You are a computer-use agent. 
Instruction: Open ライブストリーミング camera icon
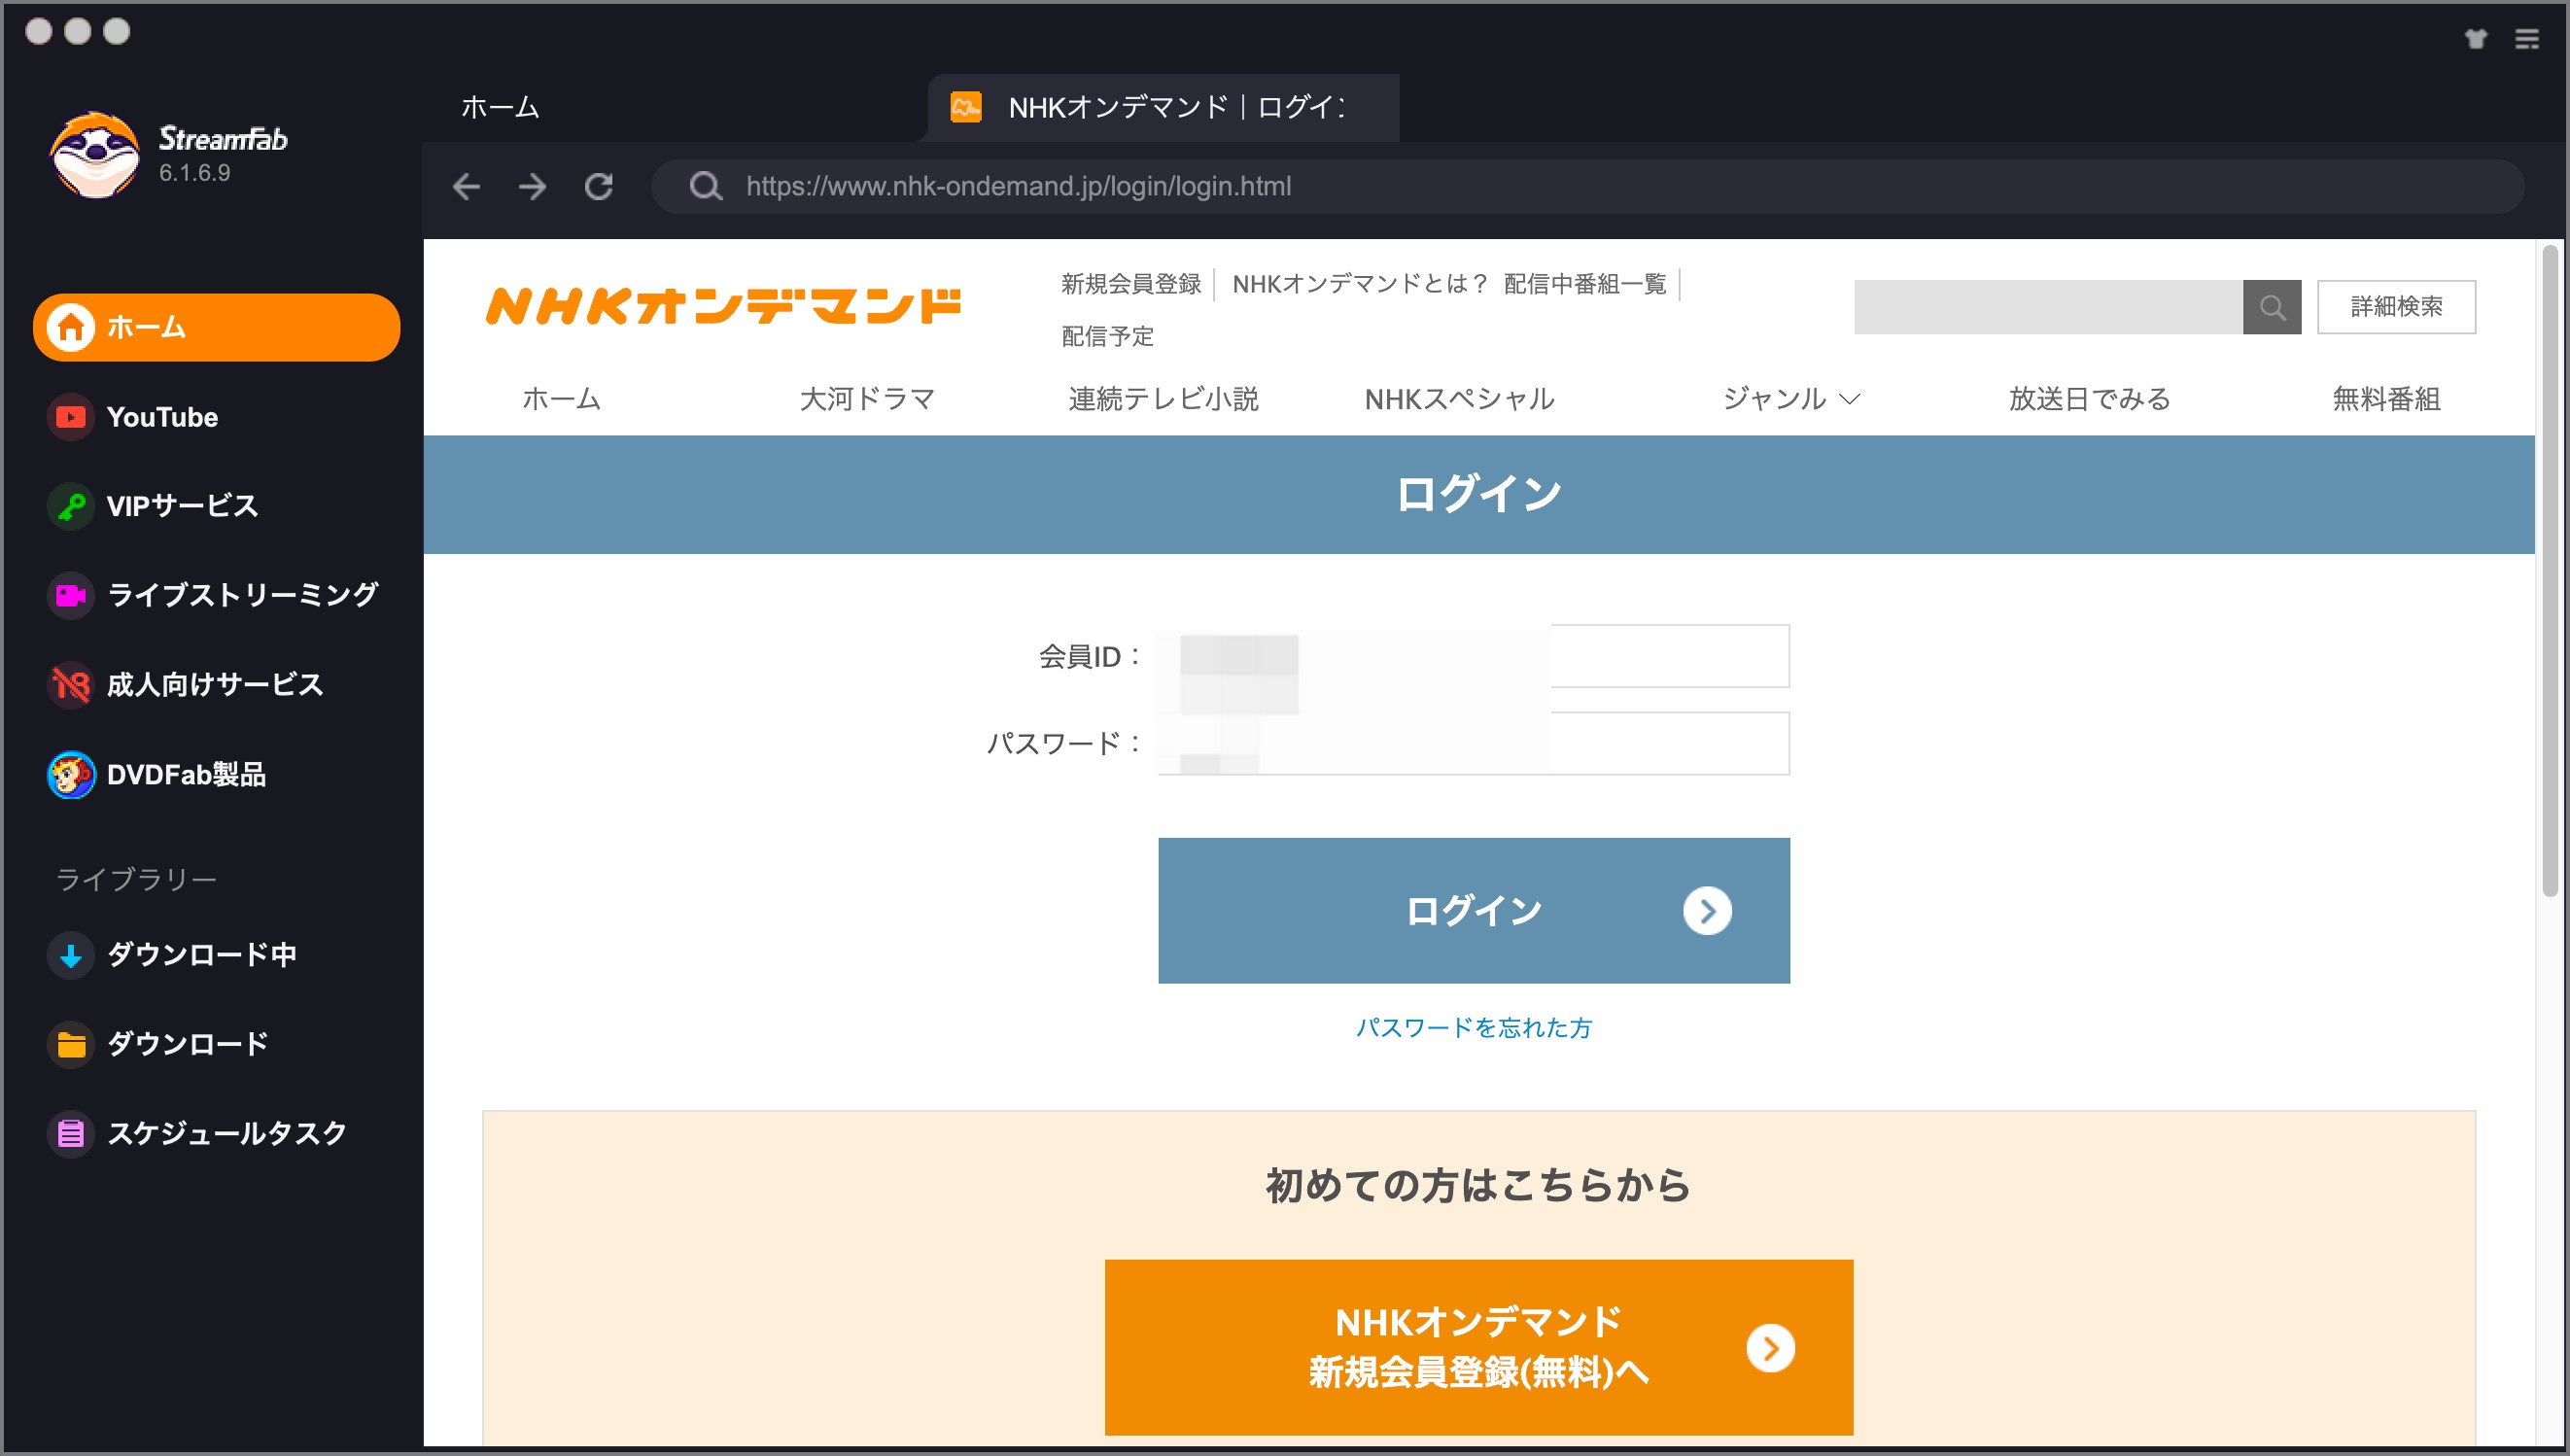(71, 595)
